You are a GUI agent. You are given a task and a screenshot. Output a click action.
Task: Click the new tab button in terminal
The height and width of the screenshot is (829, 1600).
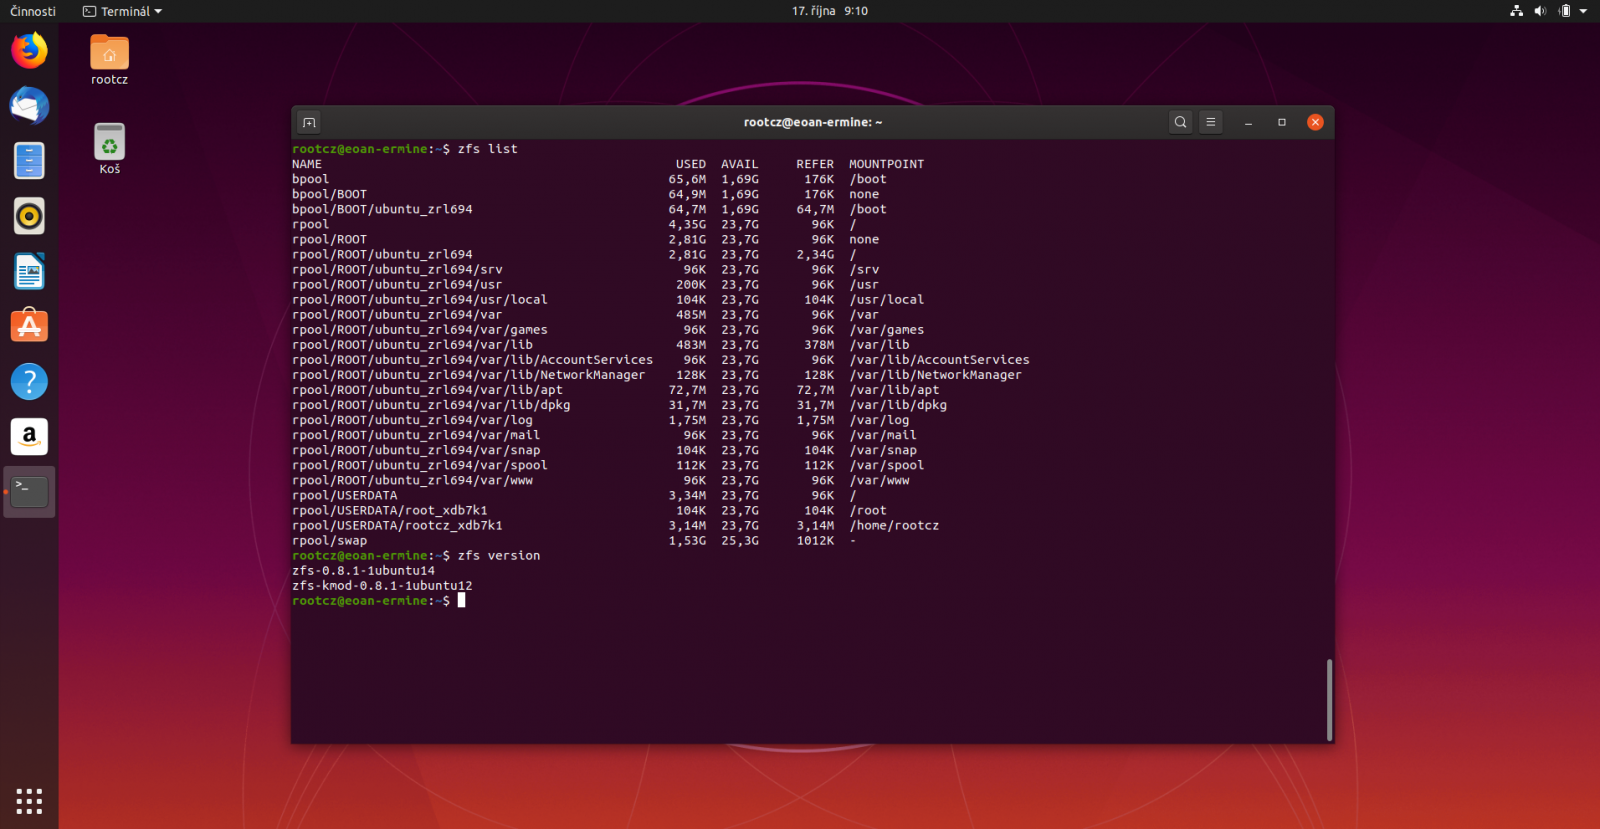pyautogui.click(x=309, y=122)
